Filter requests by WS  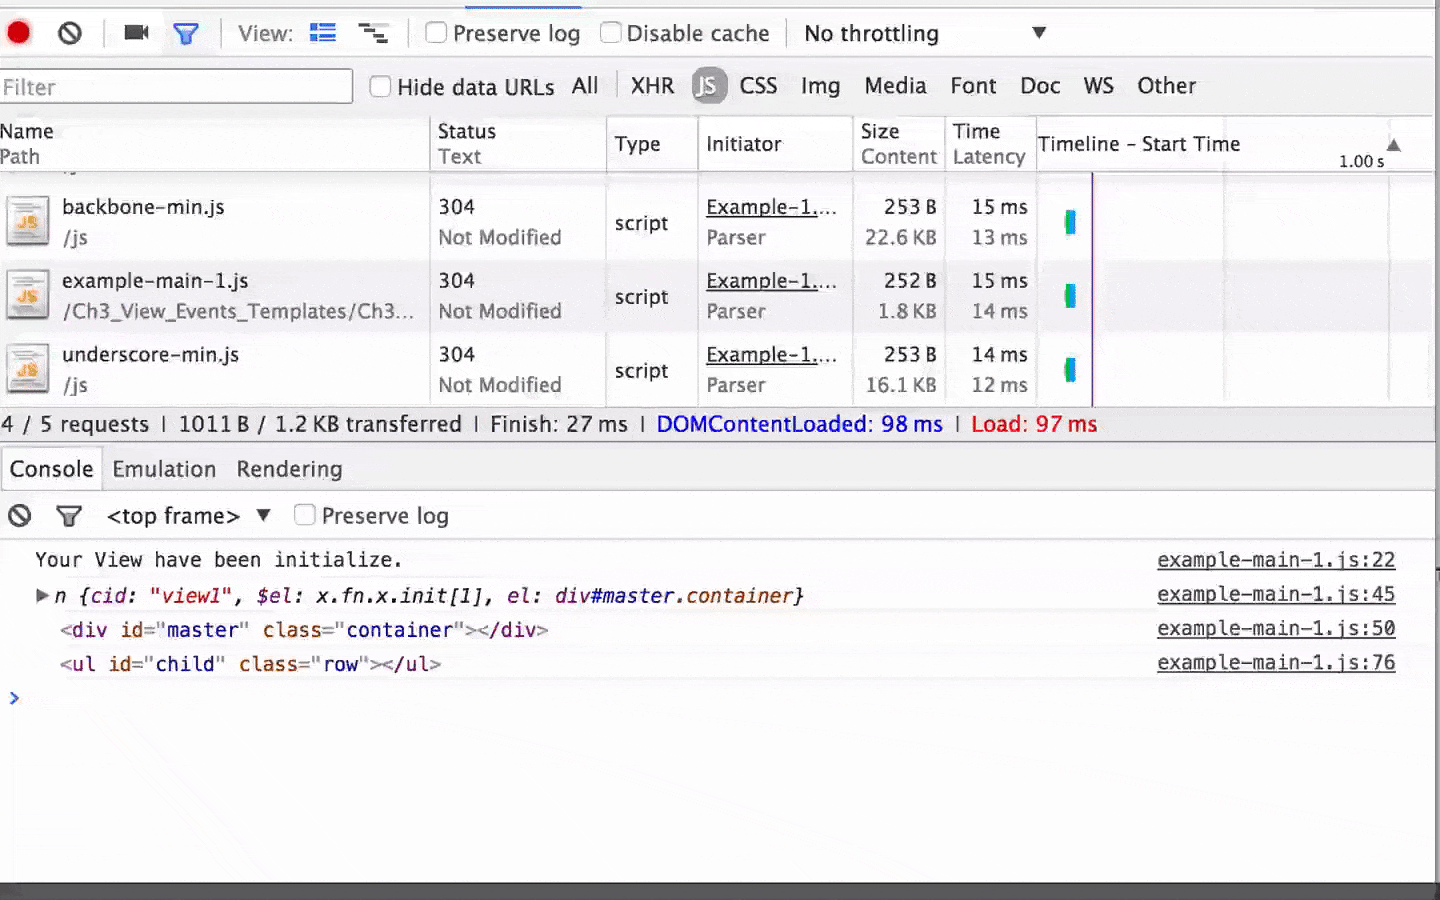click(1099, 86)
